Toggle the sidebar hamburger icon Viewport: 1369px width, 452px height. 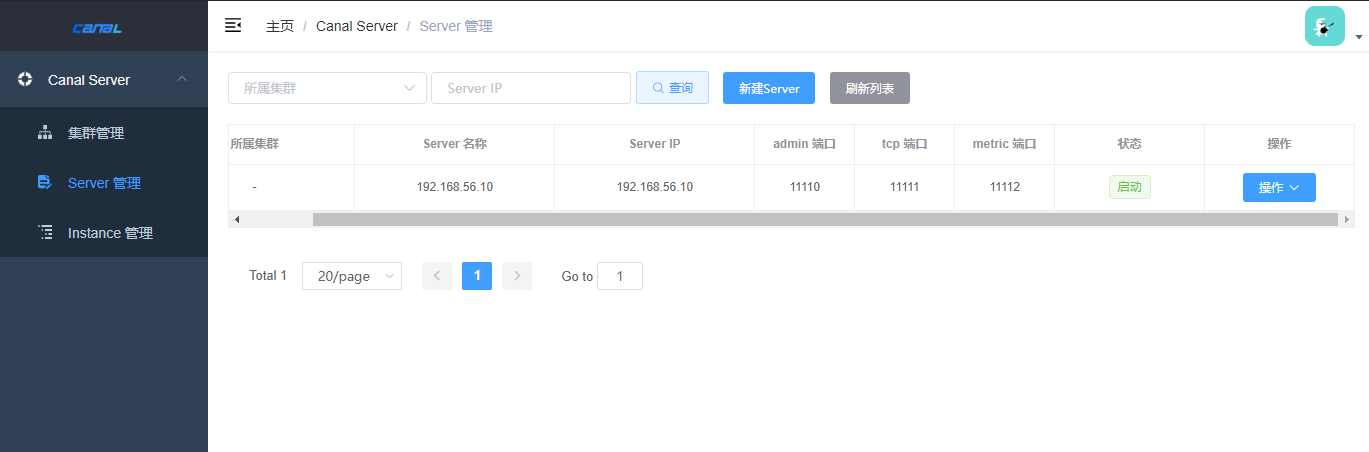click(x=233, y=25)
